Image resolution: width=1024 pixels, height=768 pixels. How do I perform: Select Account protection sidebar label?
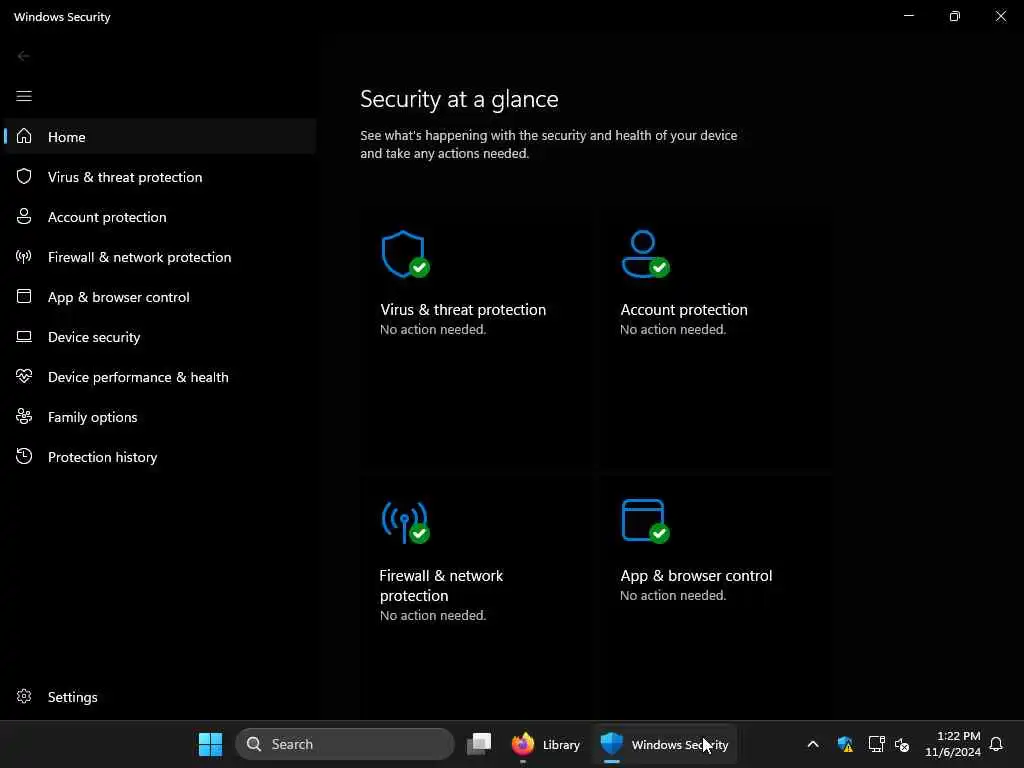click(107, 217)
